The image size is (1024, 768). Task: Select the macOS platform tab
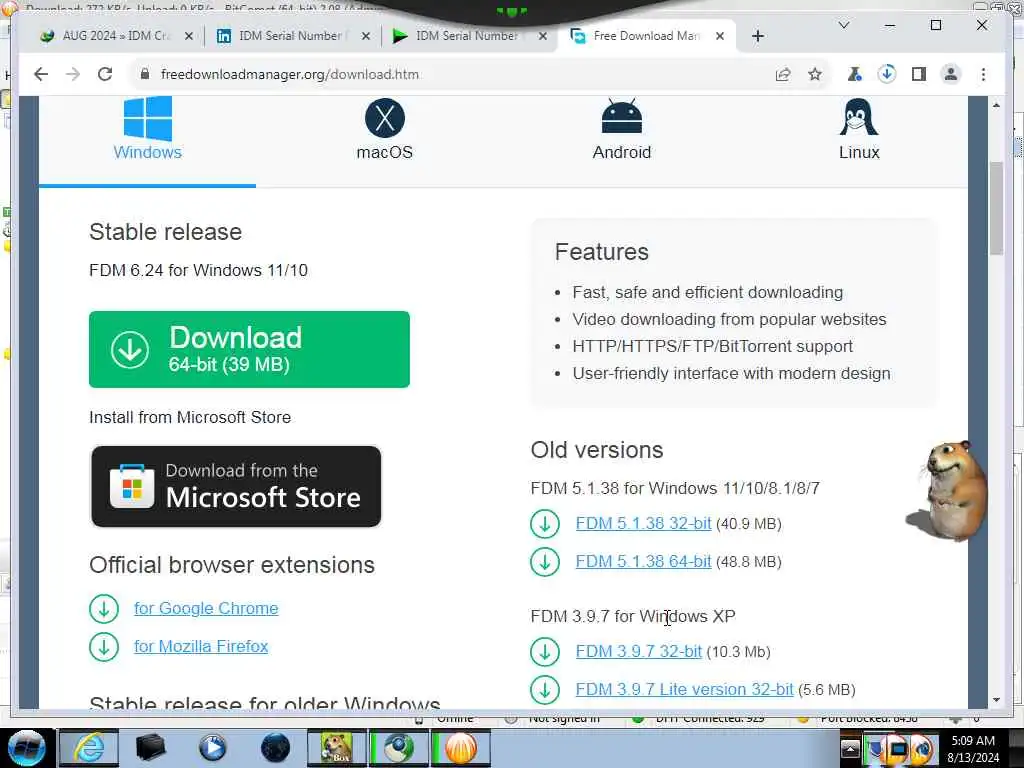click(x=385, y=129)
